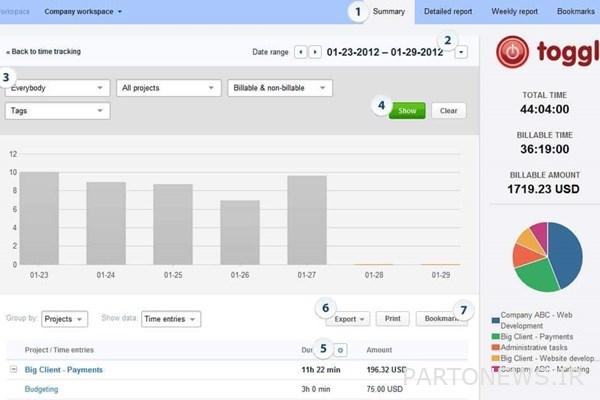This screenshot has height=400, width=600.
Task: Click the duration format settings gear icon
Action: (340, 350)
